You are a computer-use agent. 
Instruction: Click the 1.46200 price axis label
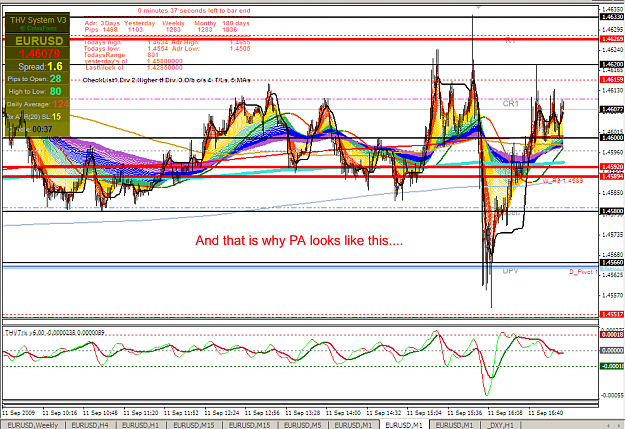tap(612, 64)
